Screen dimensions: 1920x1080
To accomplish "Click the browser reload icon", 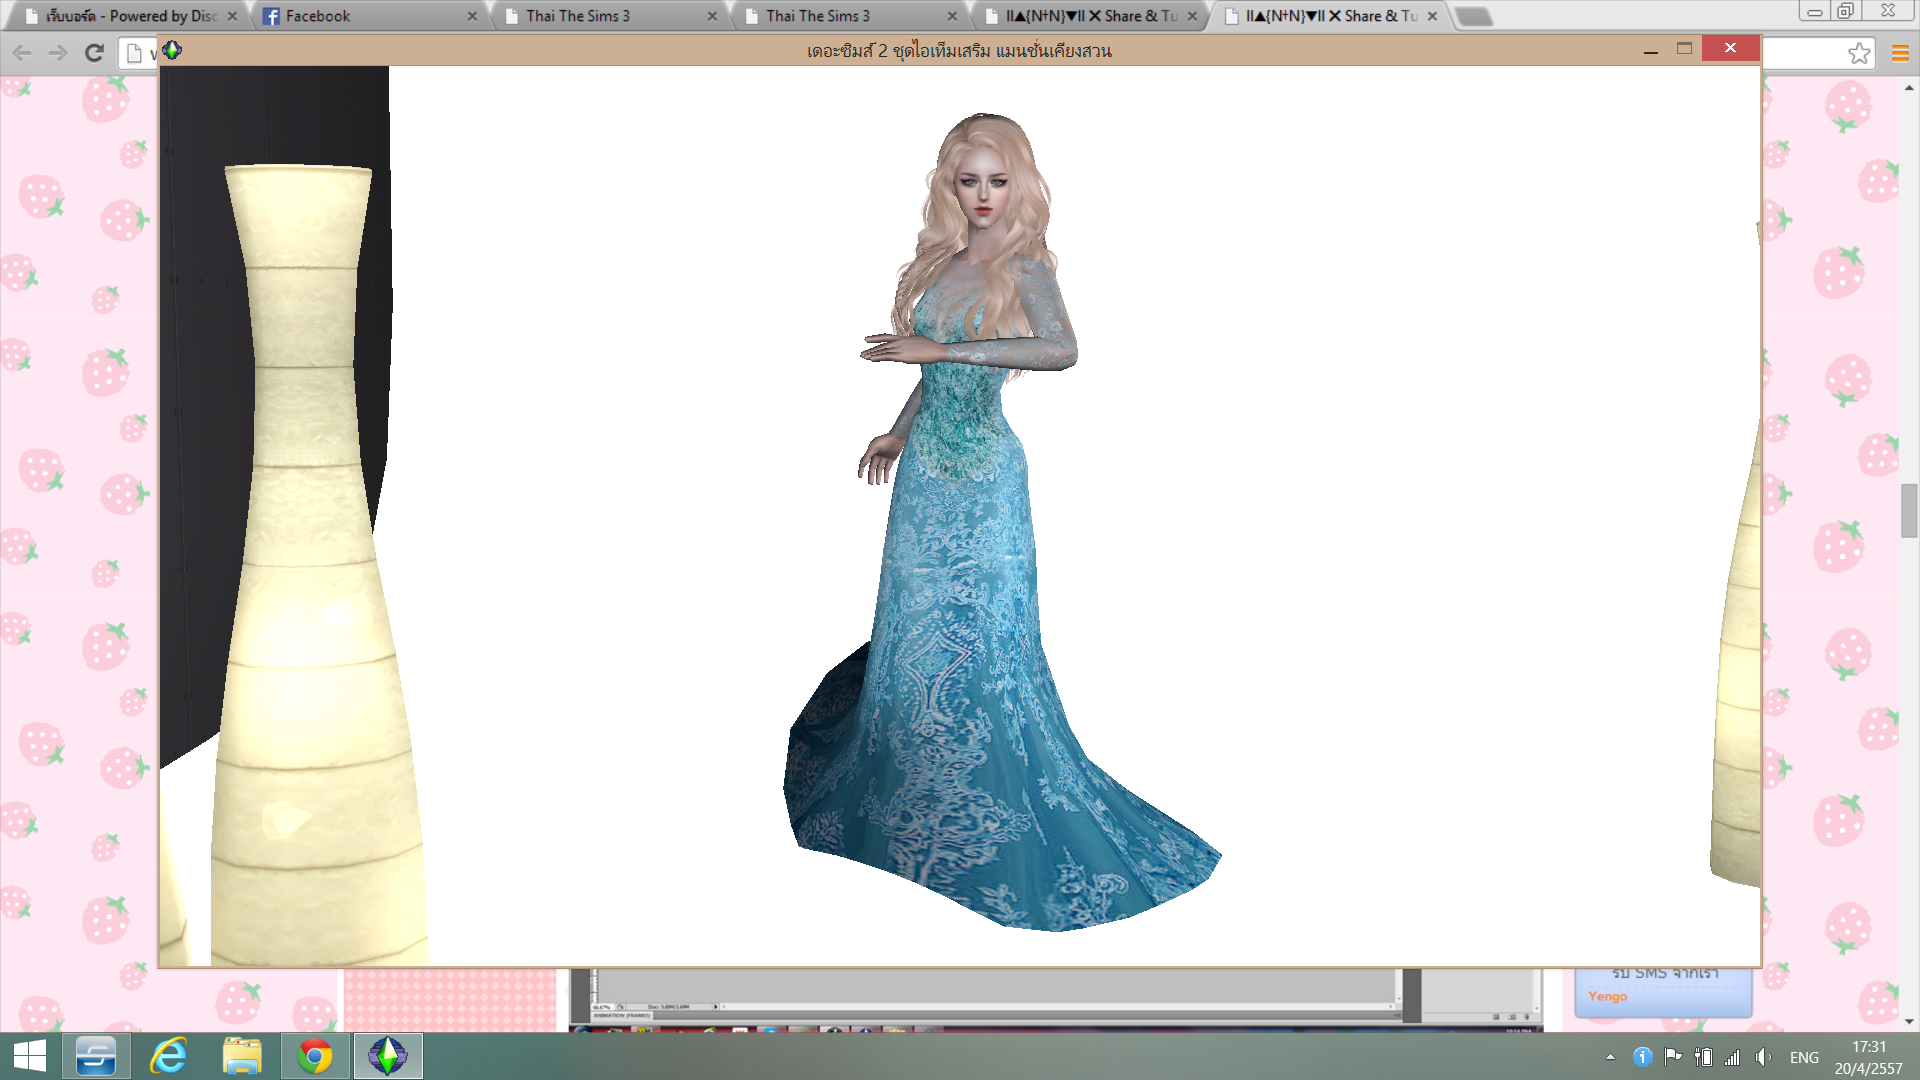I will click(94, 53).
